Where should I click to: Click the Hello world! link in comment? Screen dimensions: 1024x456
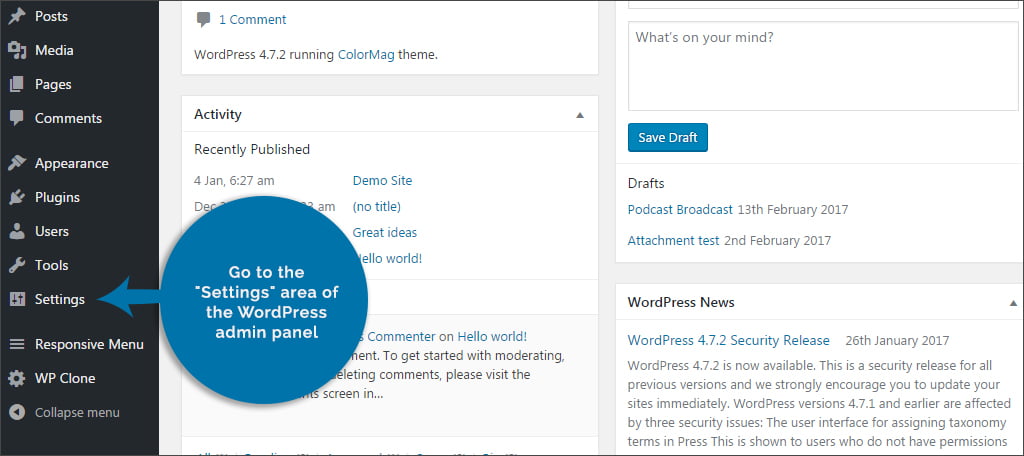point(492,336)
